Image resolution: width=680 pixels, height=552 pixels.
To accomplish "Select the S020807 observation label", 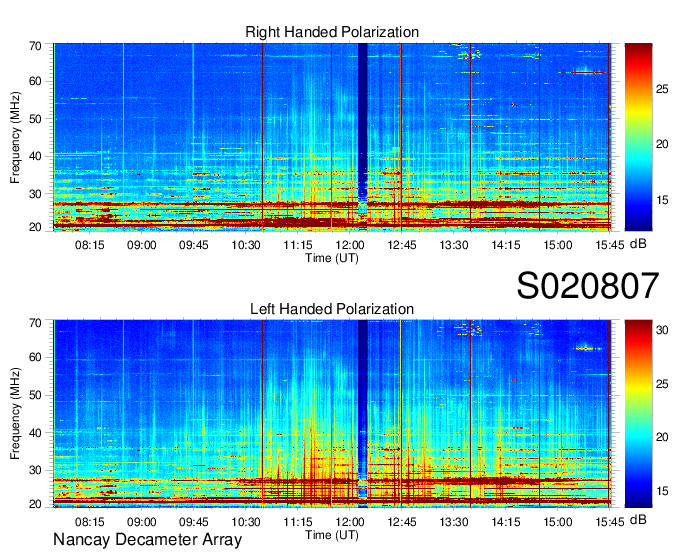I will click(x=588, y=285).
